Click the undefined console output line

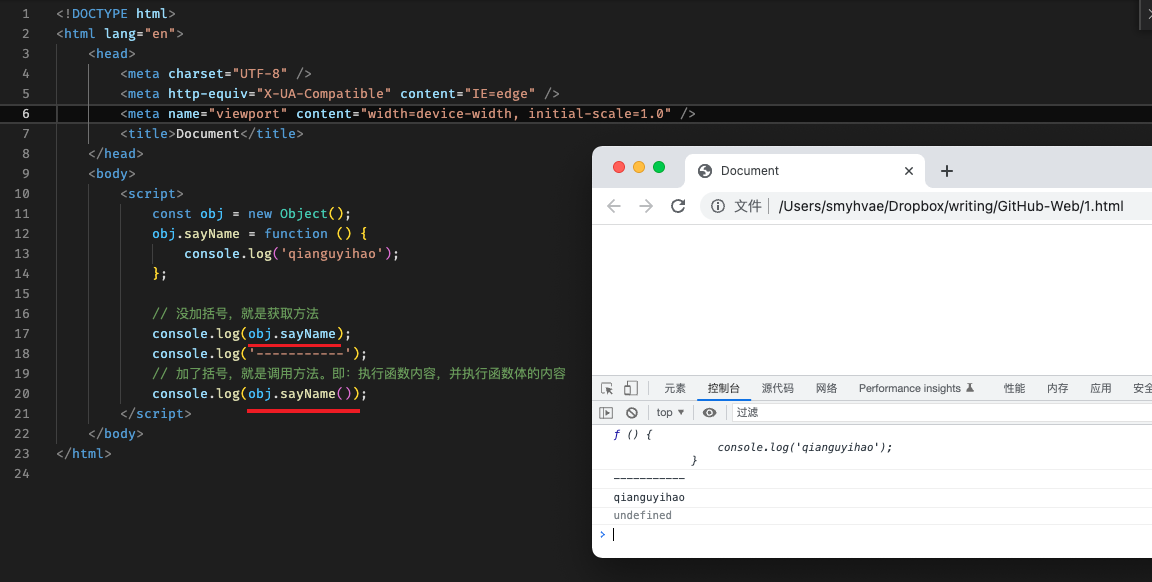(642, 515)
